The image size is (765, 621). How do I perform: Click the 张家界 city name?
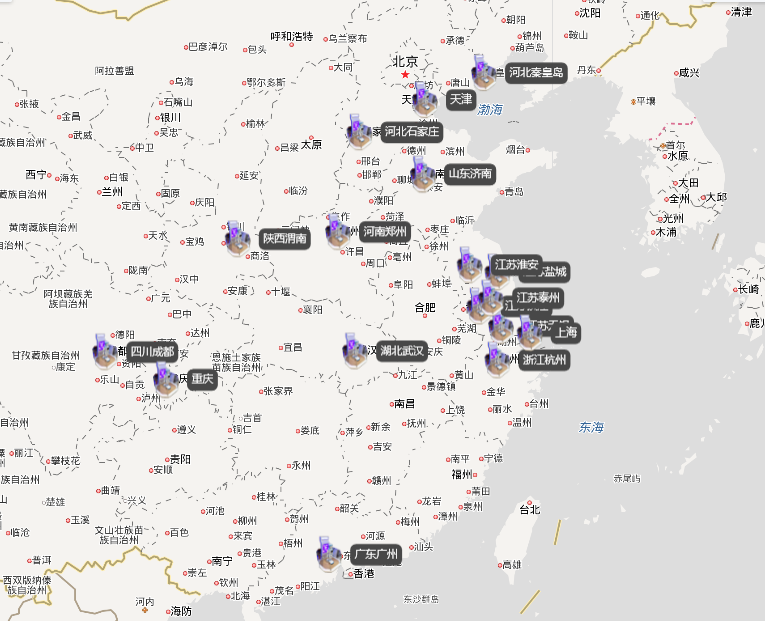tap(278, 391)
